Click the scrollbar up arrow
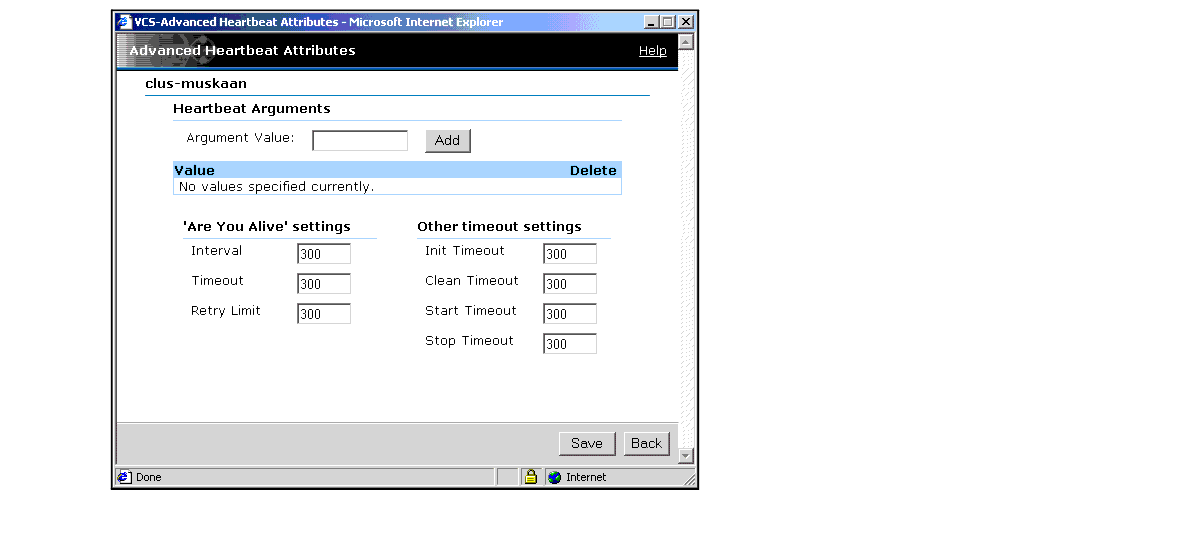This screenshot has height=537, width=1184. click(685, 42)
